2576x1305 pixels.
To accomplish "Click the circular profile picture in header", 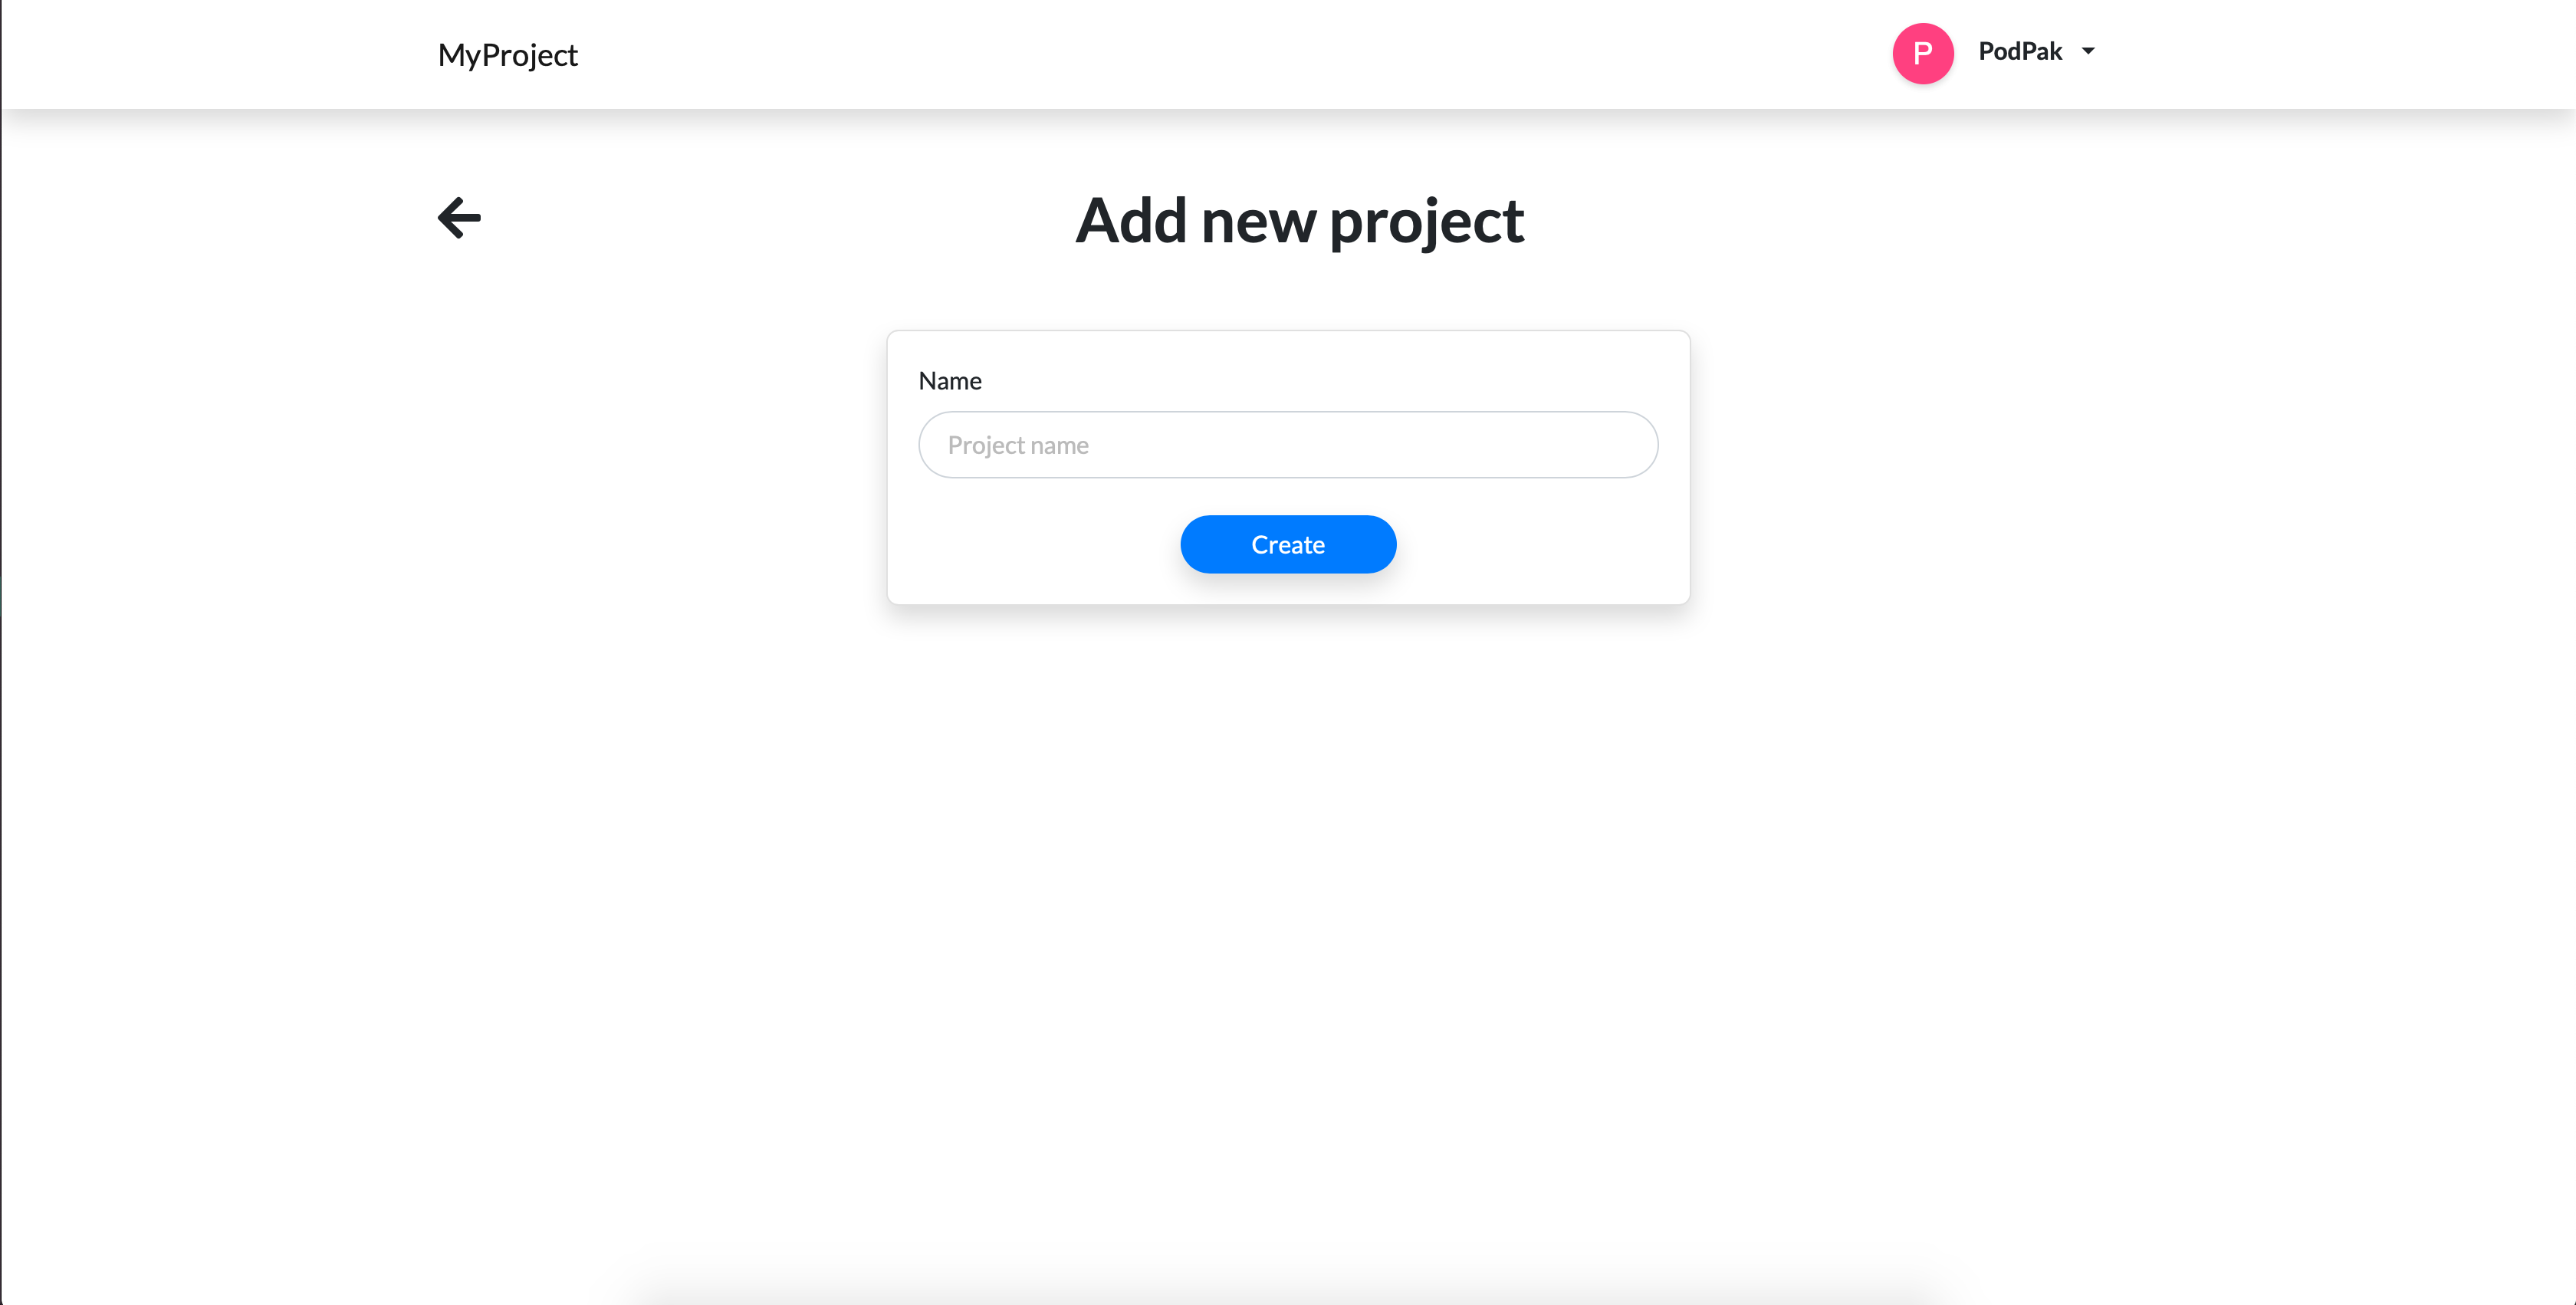I will coord(1922,53).
